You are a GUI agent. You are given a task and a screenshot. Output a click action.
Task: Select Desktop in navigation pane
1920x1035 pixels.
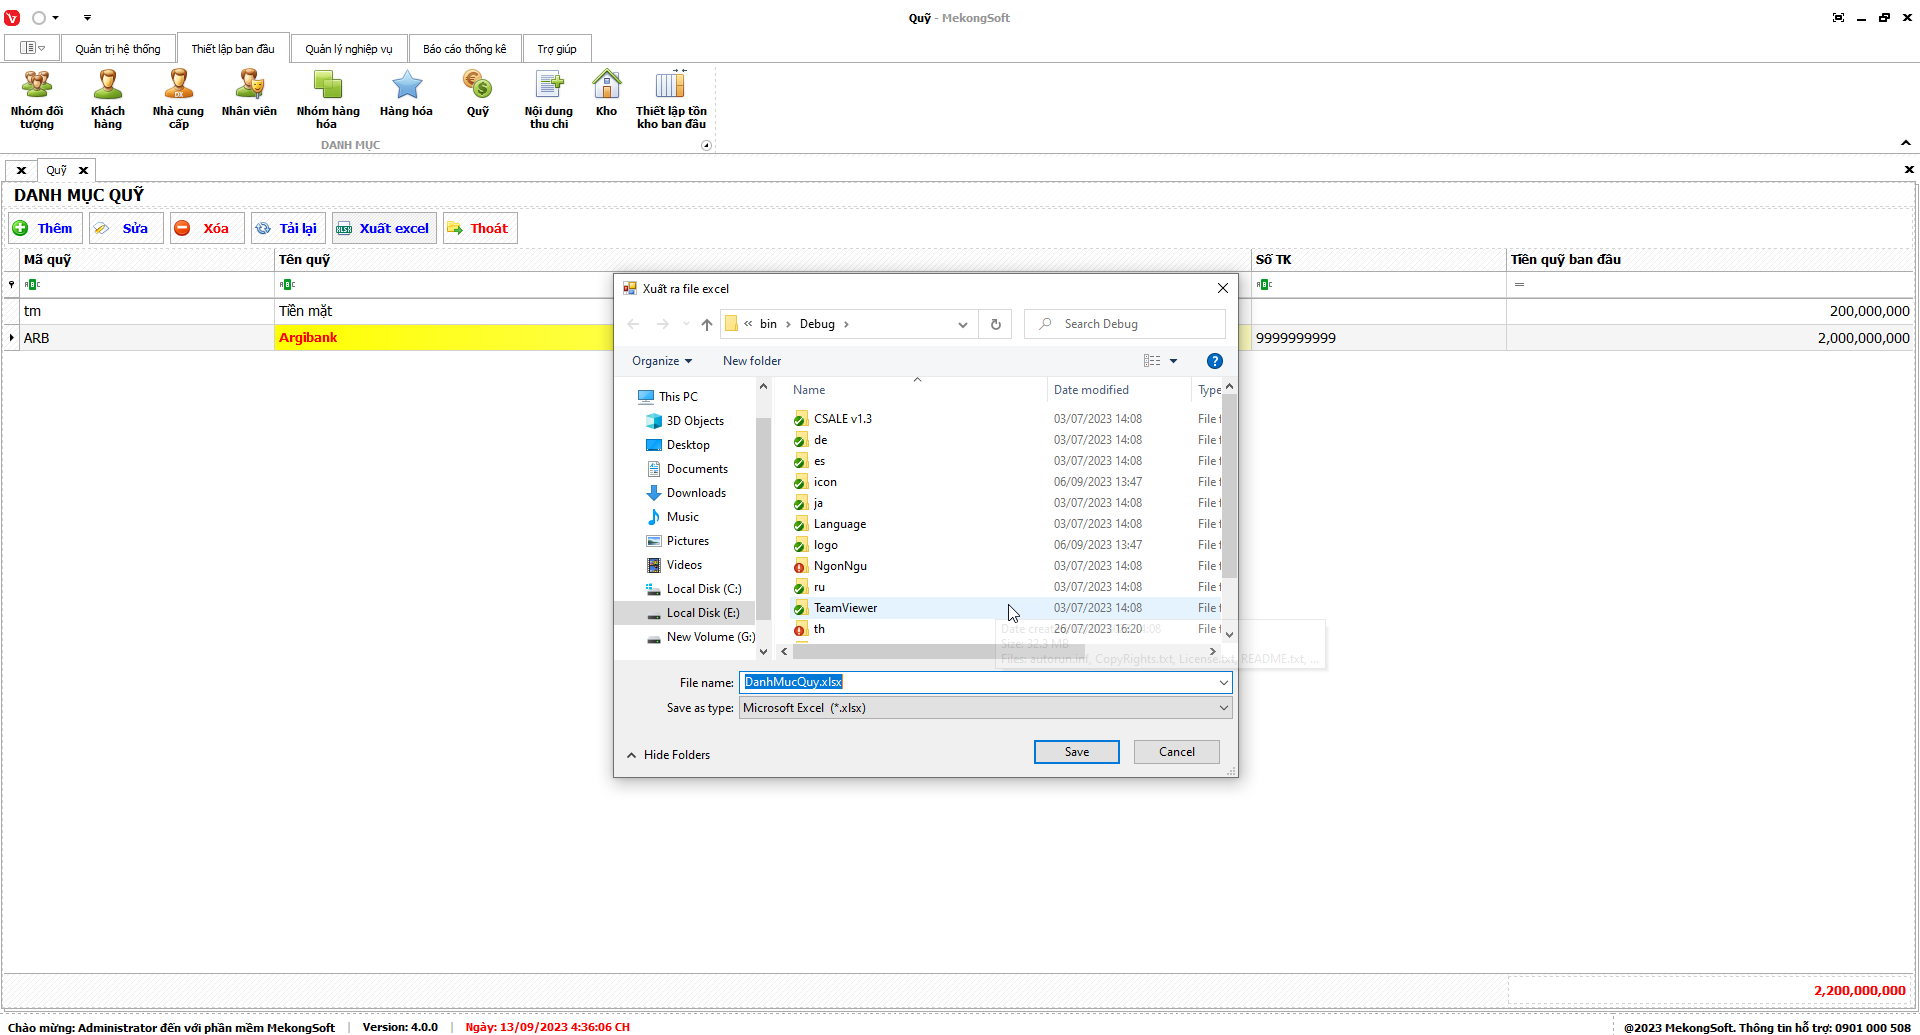pyautogui.click(x=688, y=445)
